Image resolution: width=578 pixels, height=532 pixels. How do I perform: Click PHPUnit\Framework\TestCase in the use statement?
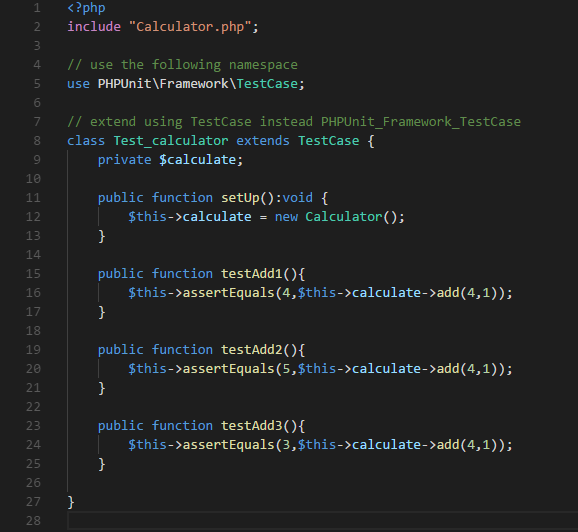198,84
